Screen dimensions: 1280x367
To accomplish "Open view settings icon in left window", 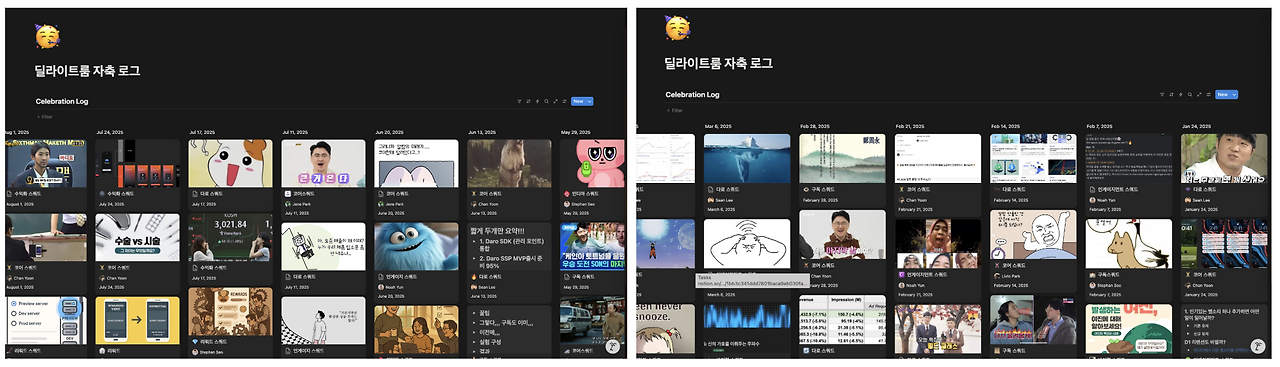I will coord(565,101).
